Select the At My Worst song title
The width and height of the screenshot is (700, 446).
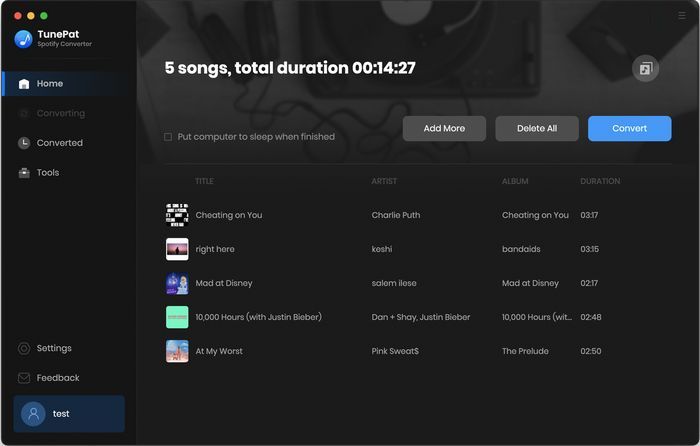[219, 351]
